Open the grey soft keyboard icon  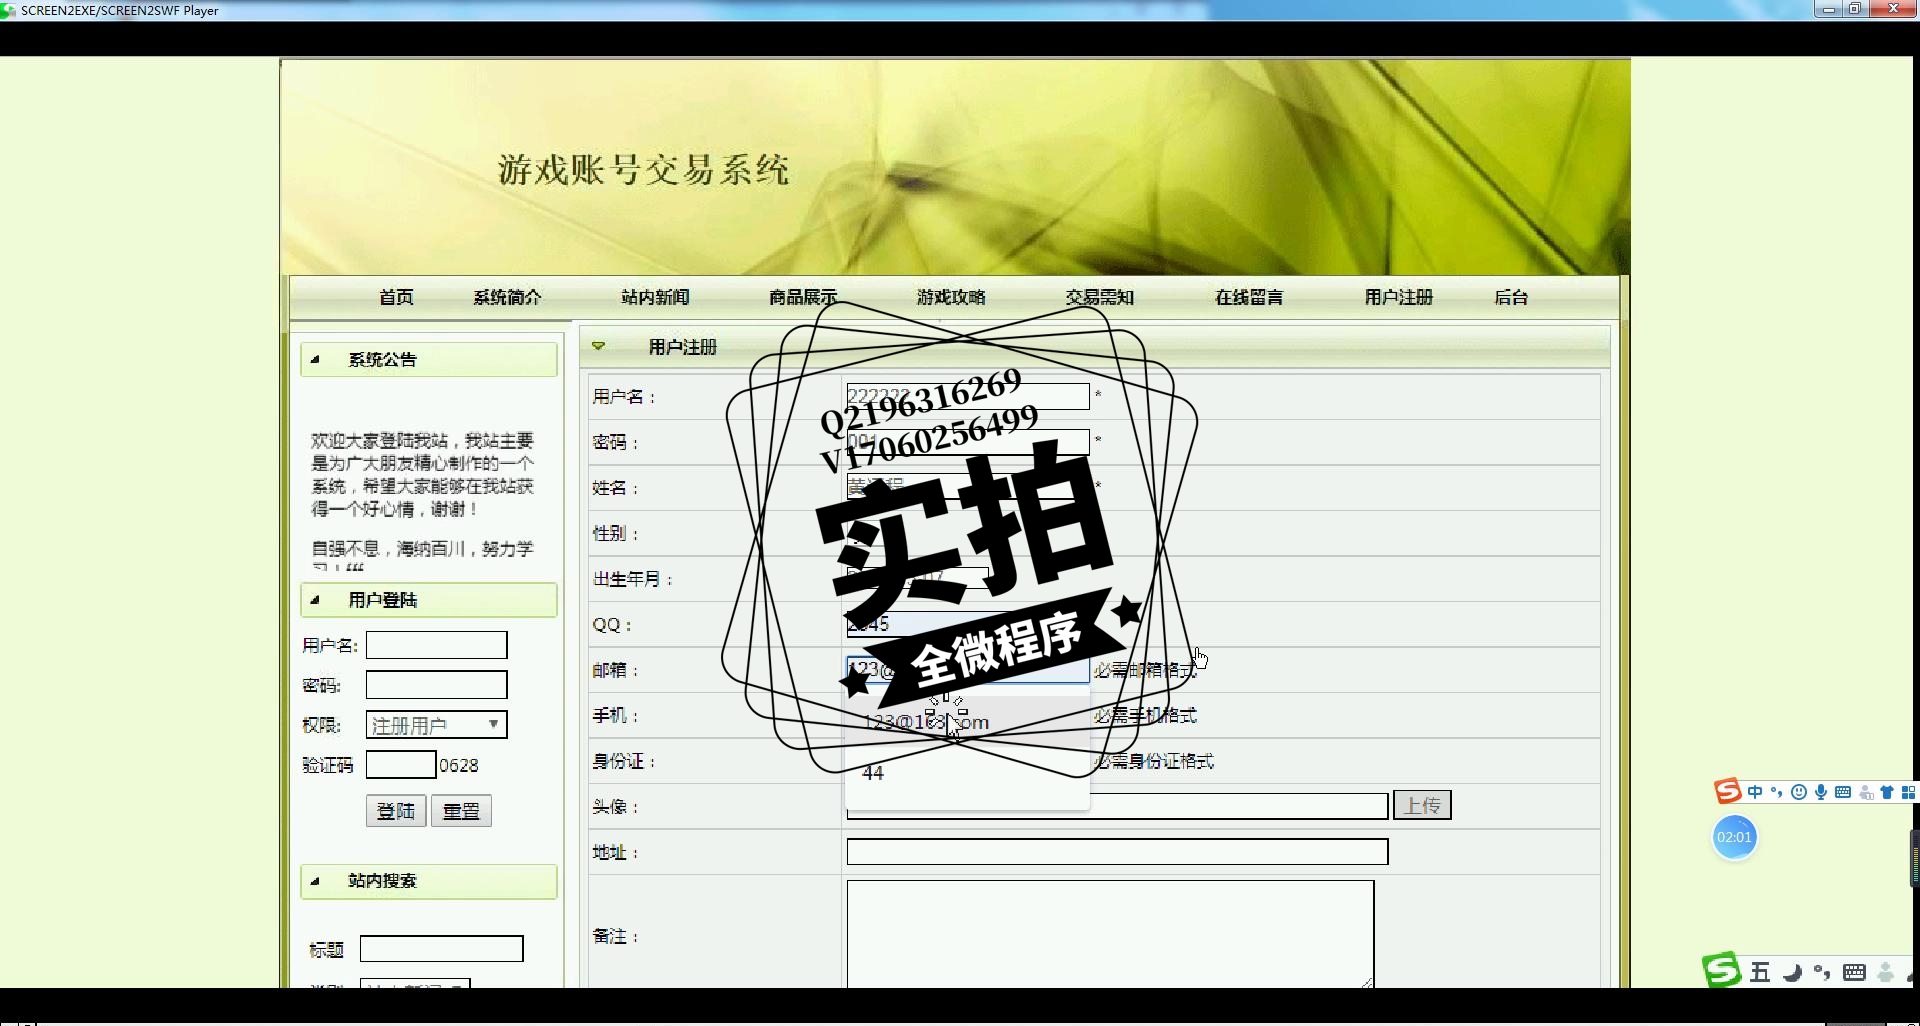coord(1854,972)
